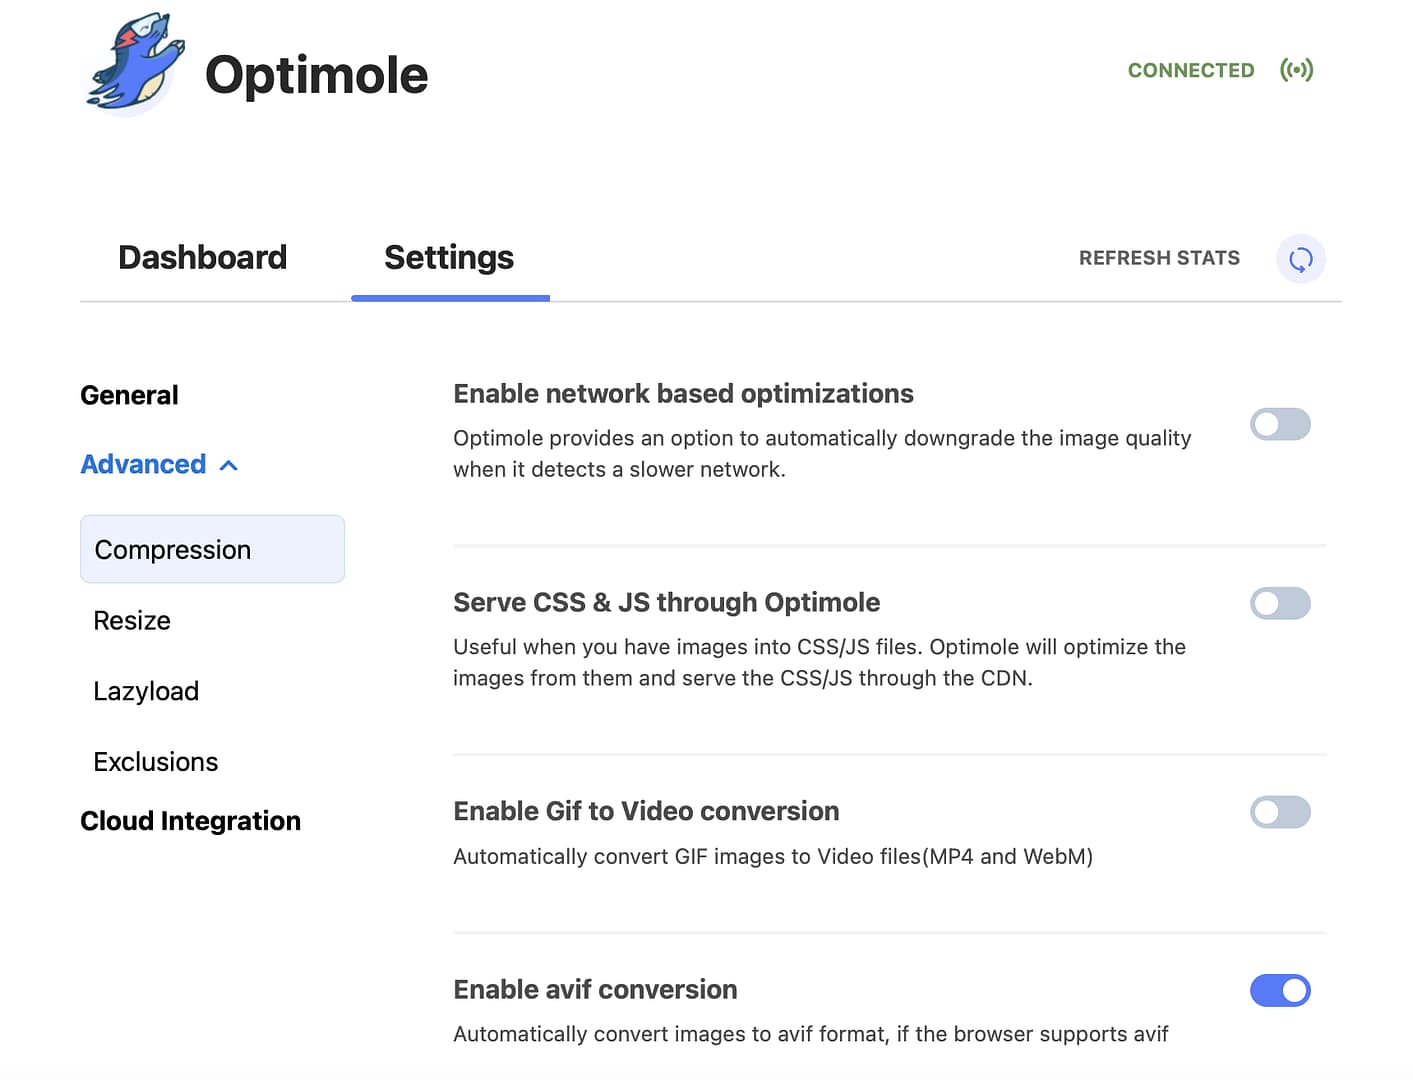The width and height of the screenshot is (1413, 1080).
Task: Select the Settings tab
Action: (448, 257)
